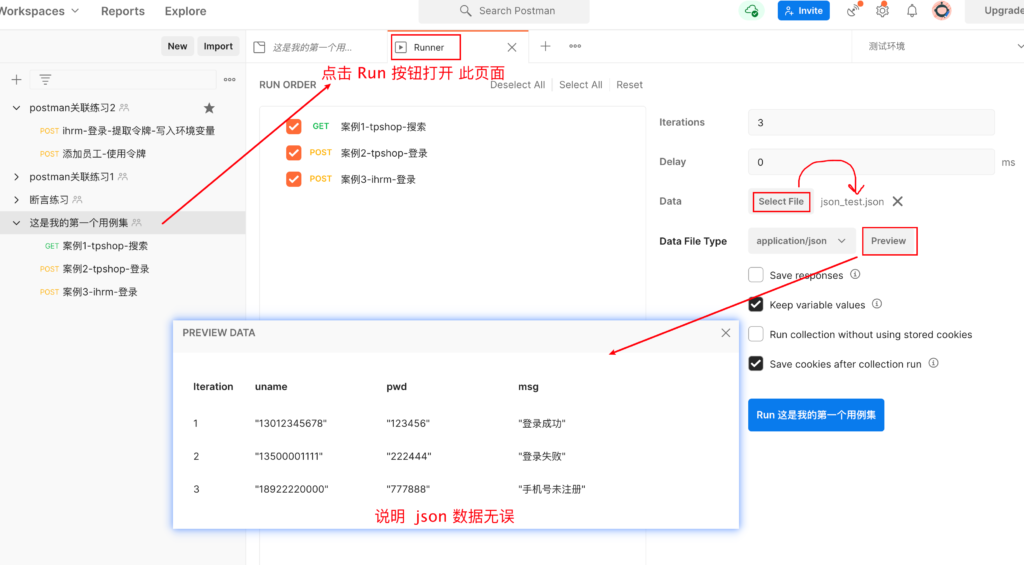Open the application/json data file type dropdown

click(x=801, y=241)
